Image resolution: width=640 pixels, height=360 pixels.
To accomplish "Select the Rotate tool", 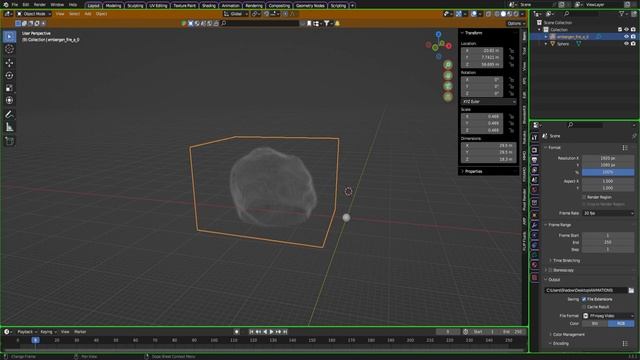I will (9, 76).
